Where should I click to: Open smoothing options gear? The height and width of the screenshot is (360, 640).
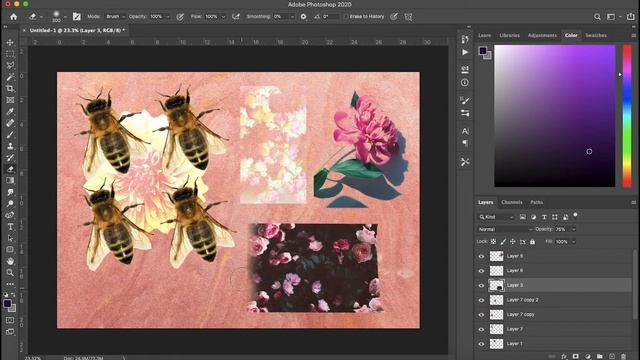click(303, 17)
